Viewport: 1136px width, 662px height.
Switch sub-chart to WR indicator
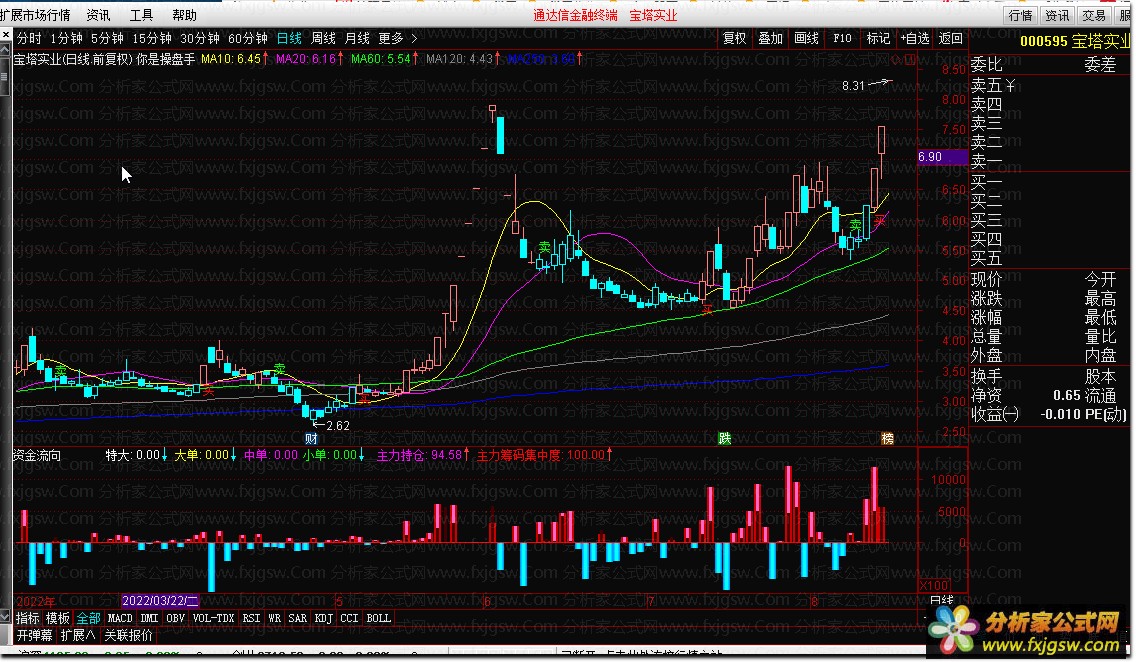coord(275,618)
